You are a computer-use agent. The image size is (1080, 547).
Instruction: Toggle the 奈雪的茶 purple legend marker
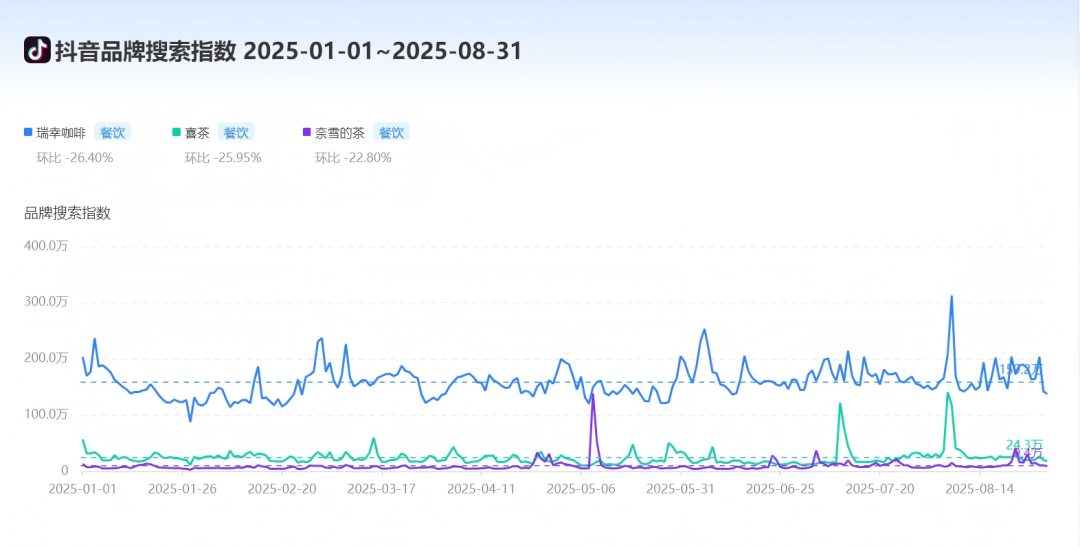tap(307, 132)
